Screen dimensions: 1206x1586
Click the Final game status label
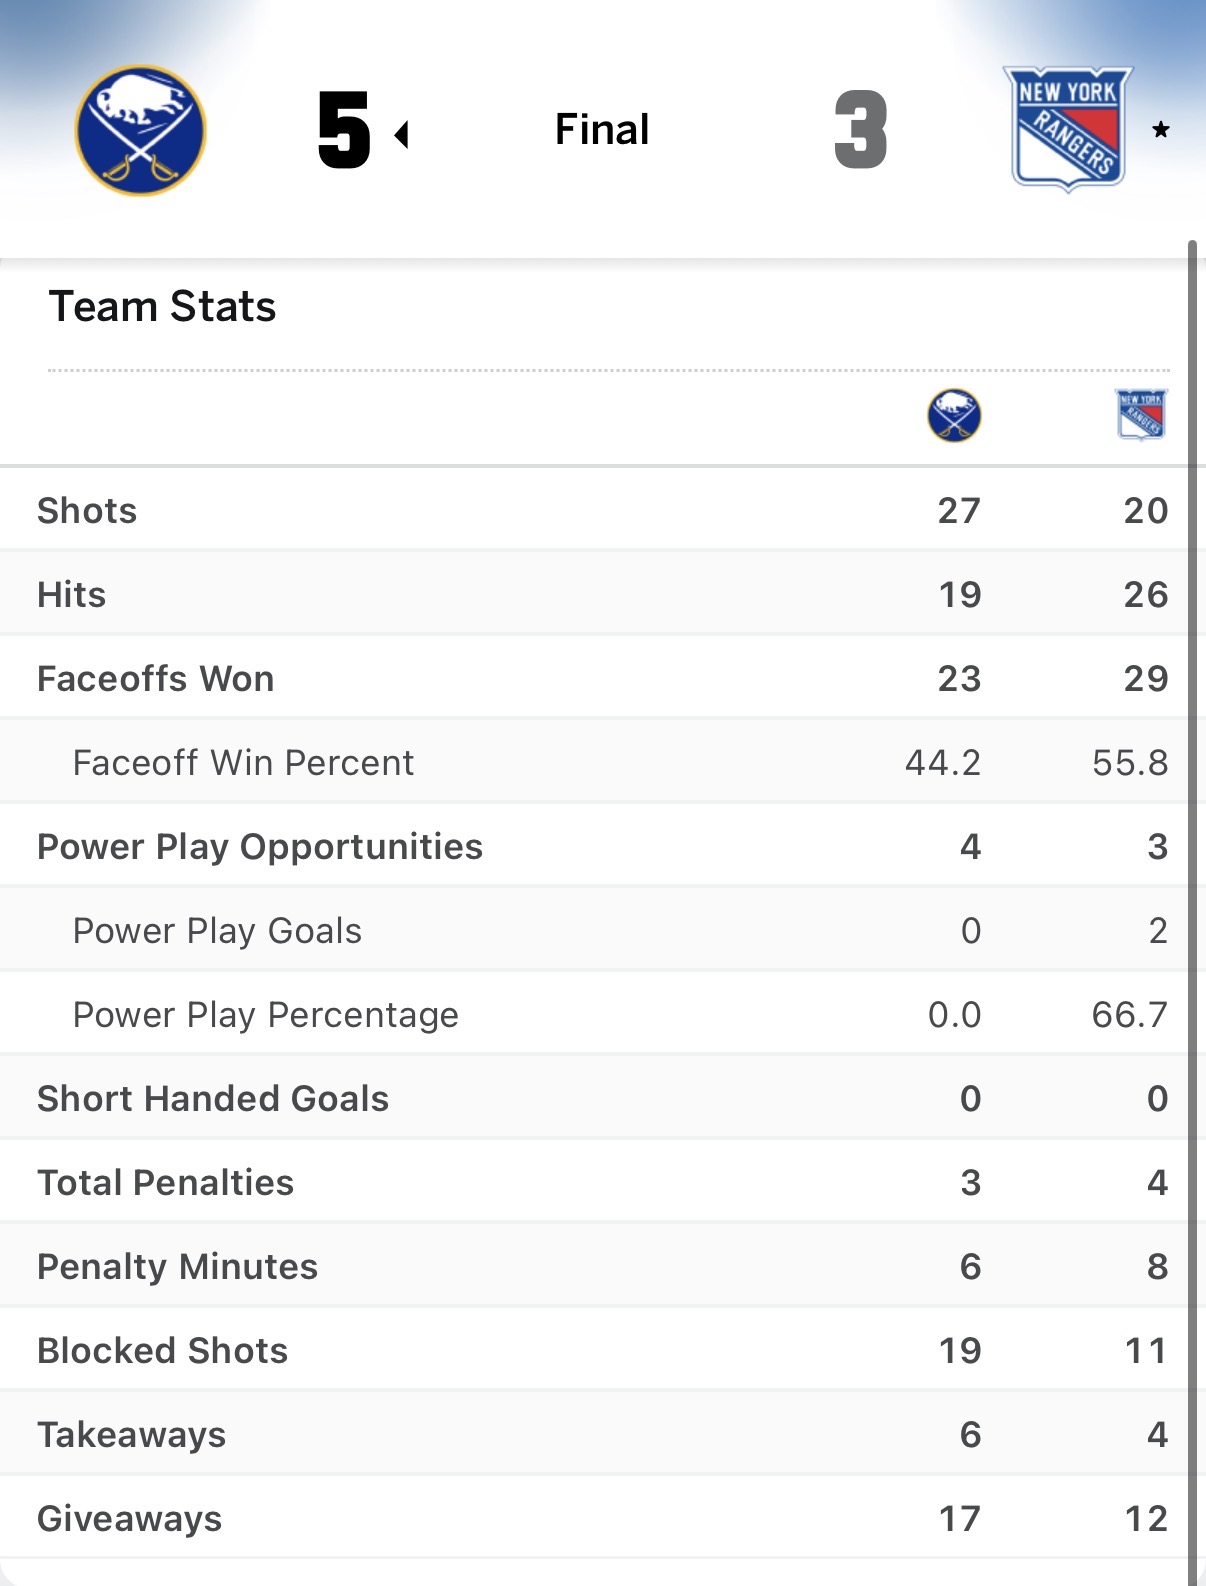click(602, 129)
